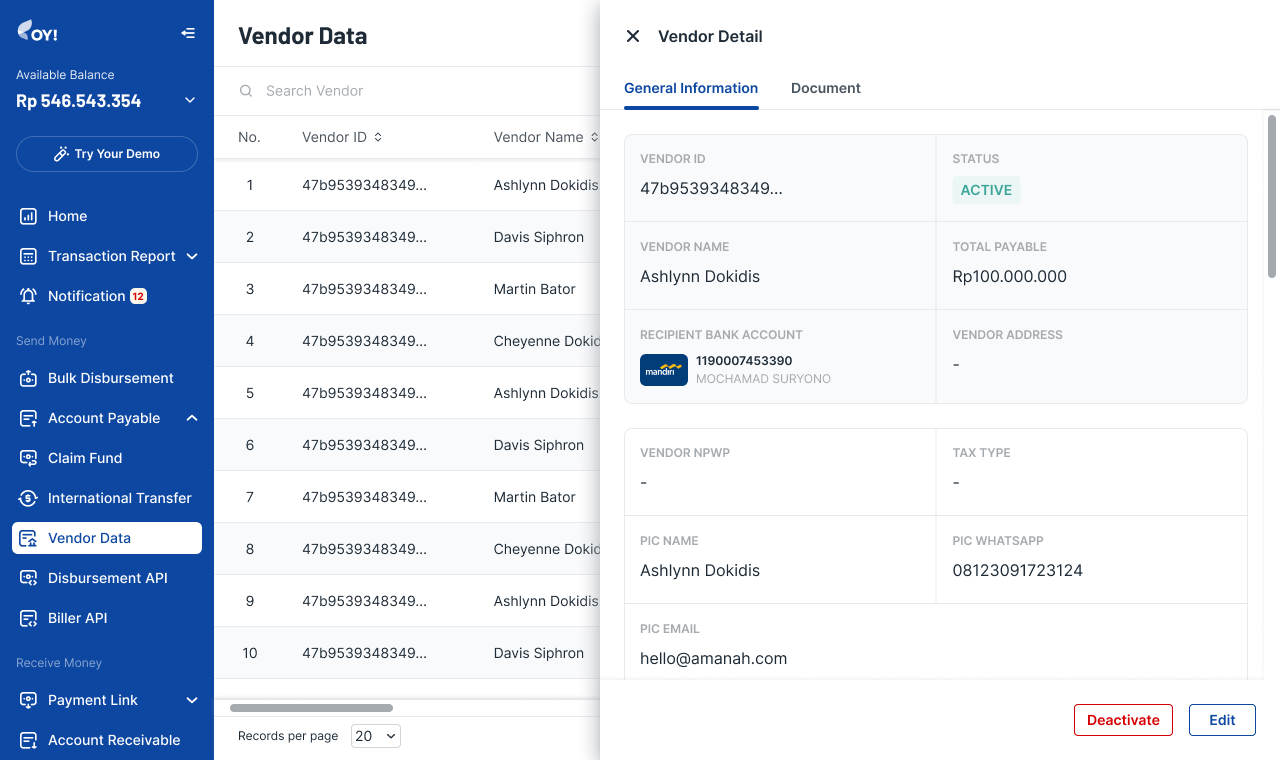Expand the Available Balance chevron

pyautogui.click(x=190, y=100)
